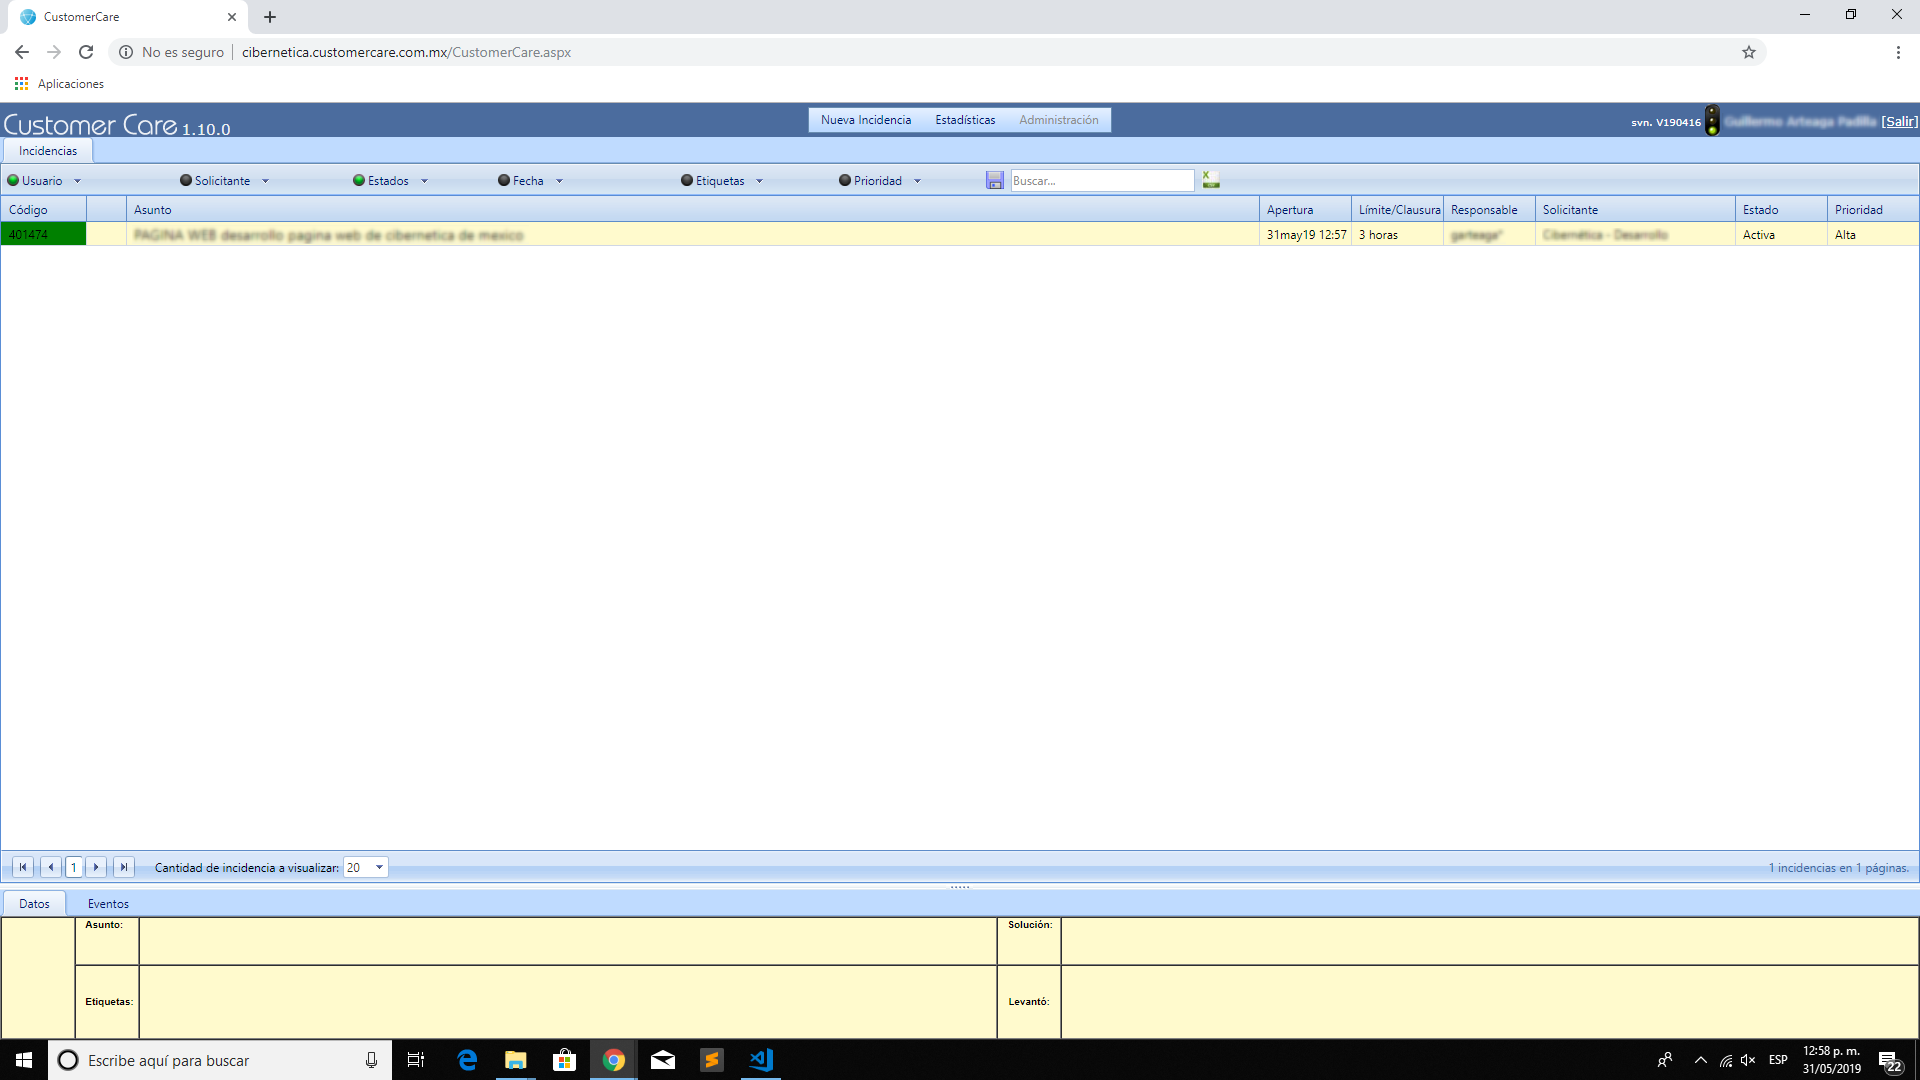Open Windows Start menu

click(24, 1060)
